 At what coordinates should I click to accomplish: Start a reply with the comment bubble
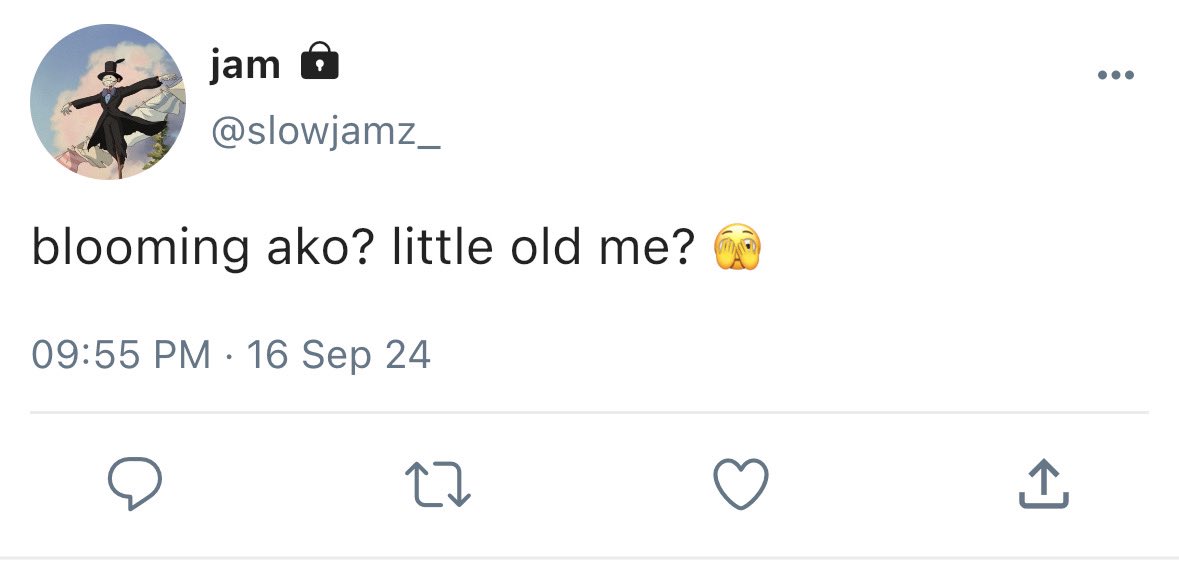tap(135, 484)
